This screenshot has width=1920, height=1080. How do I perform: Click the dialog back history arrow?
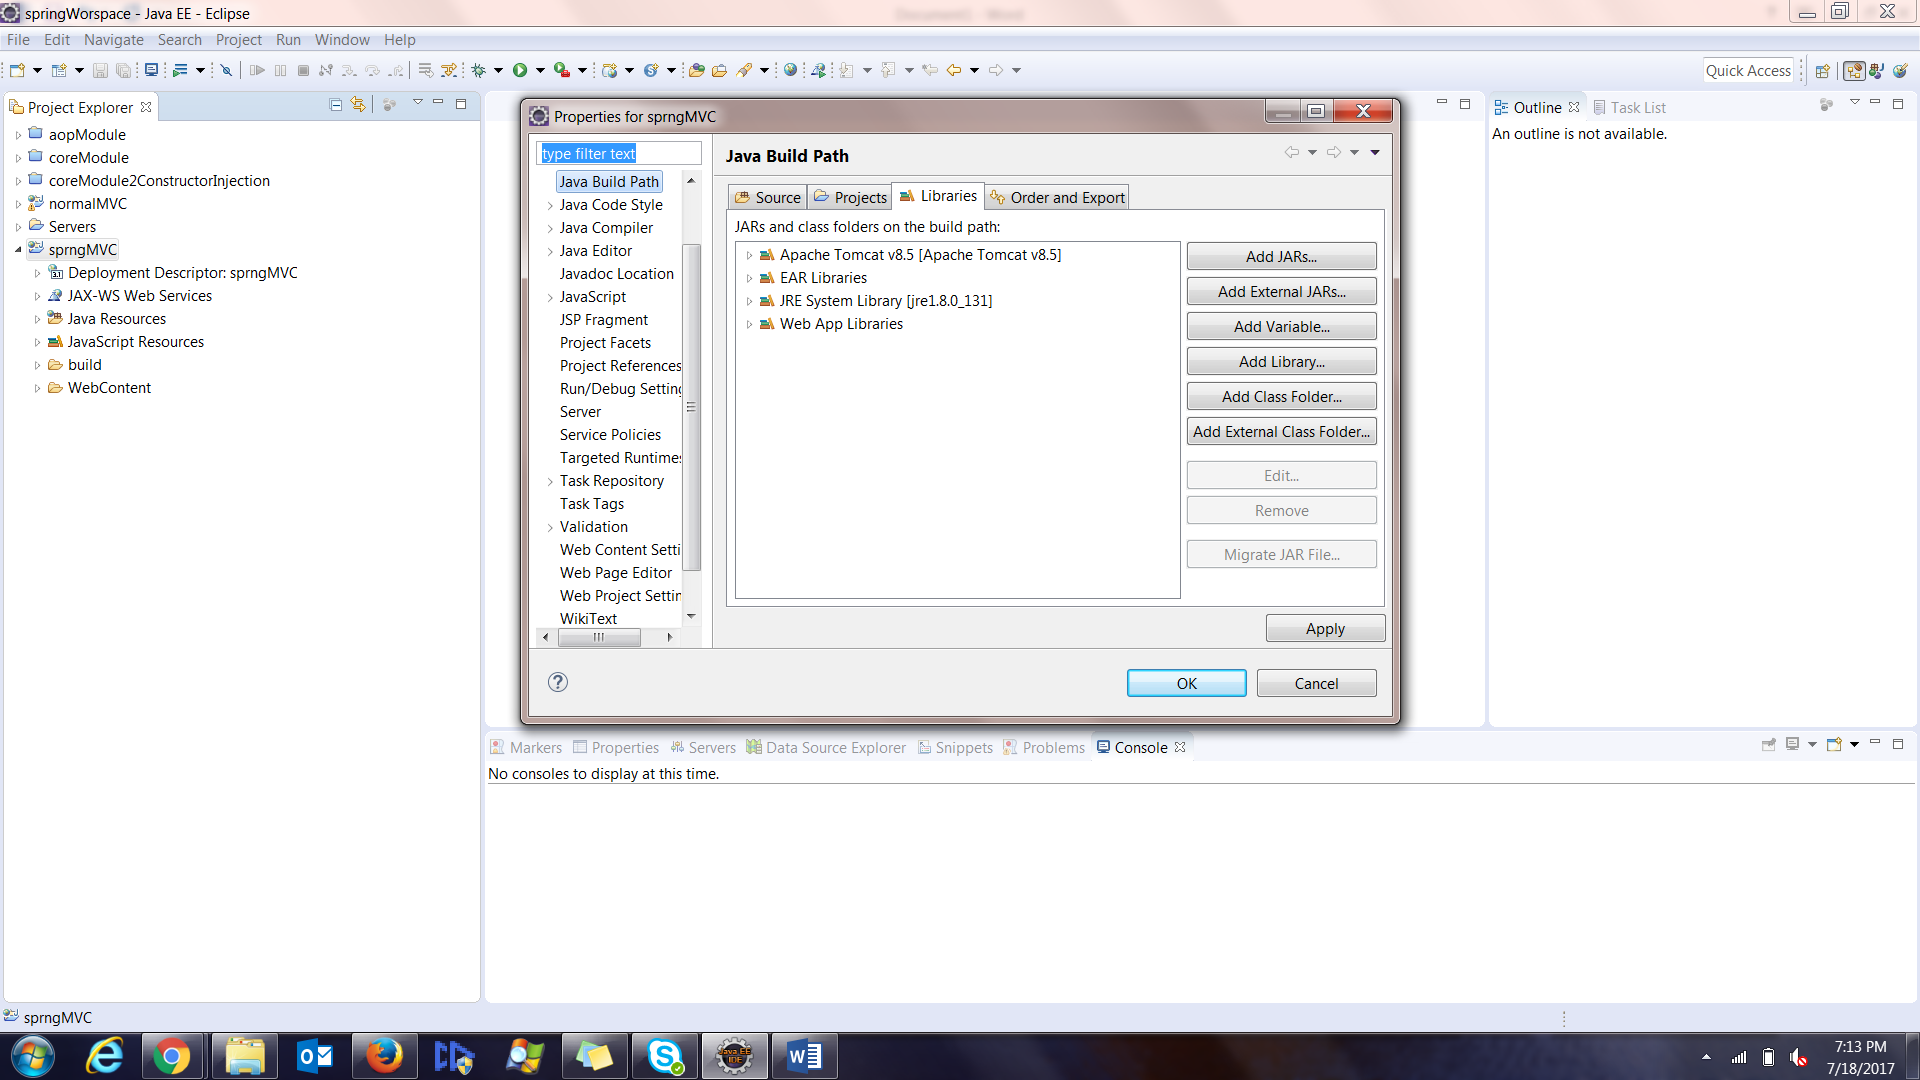(x=1292, y=152)
